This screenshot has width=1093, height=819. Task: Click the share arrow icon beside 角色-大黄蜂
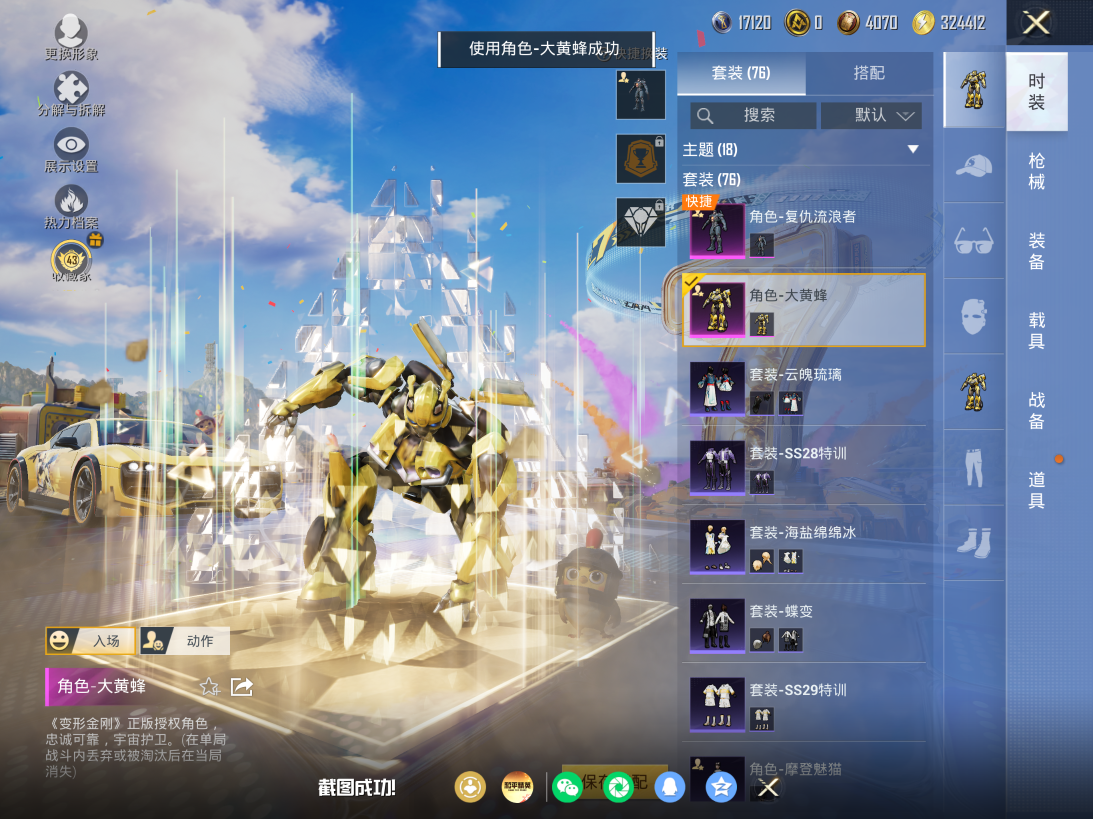[x=241, y=687]
